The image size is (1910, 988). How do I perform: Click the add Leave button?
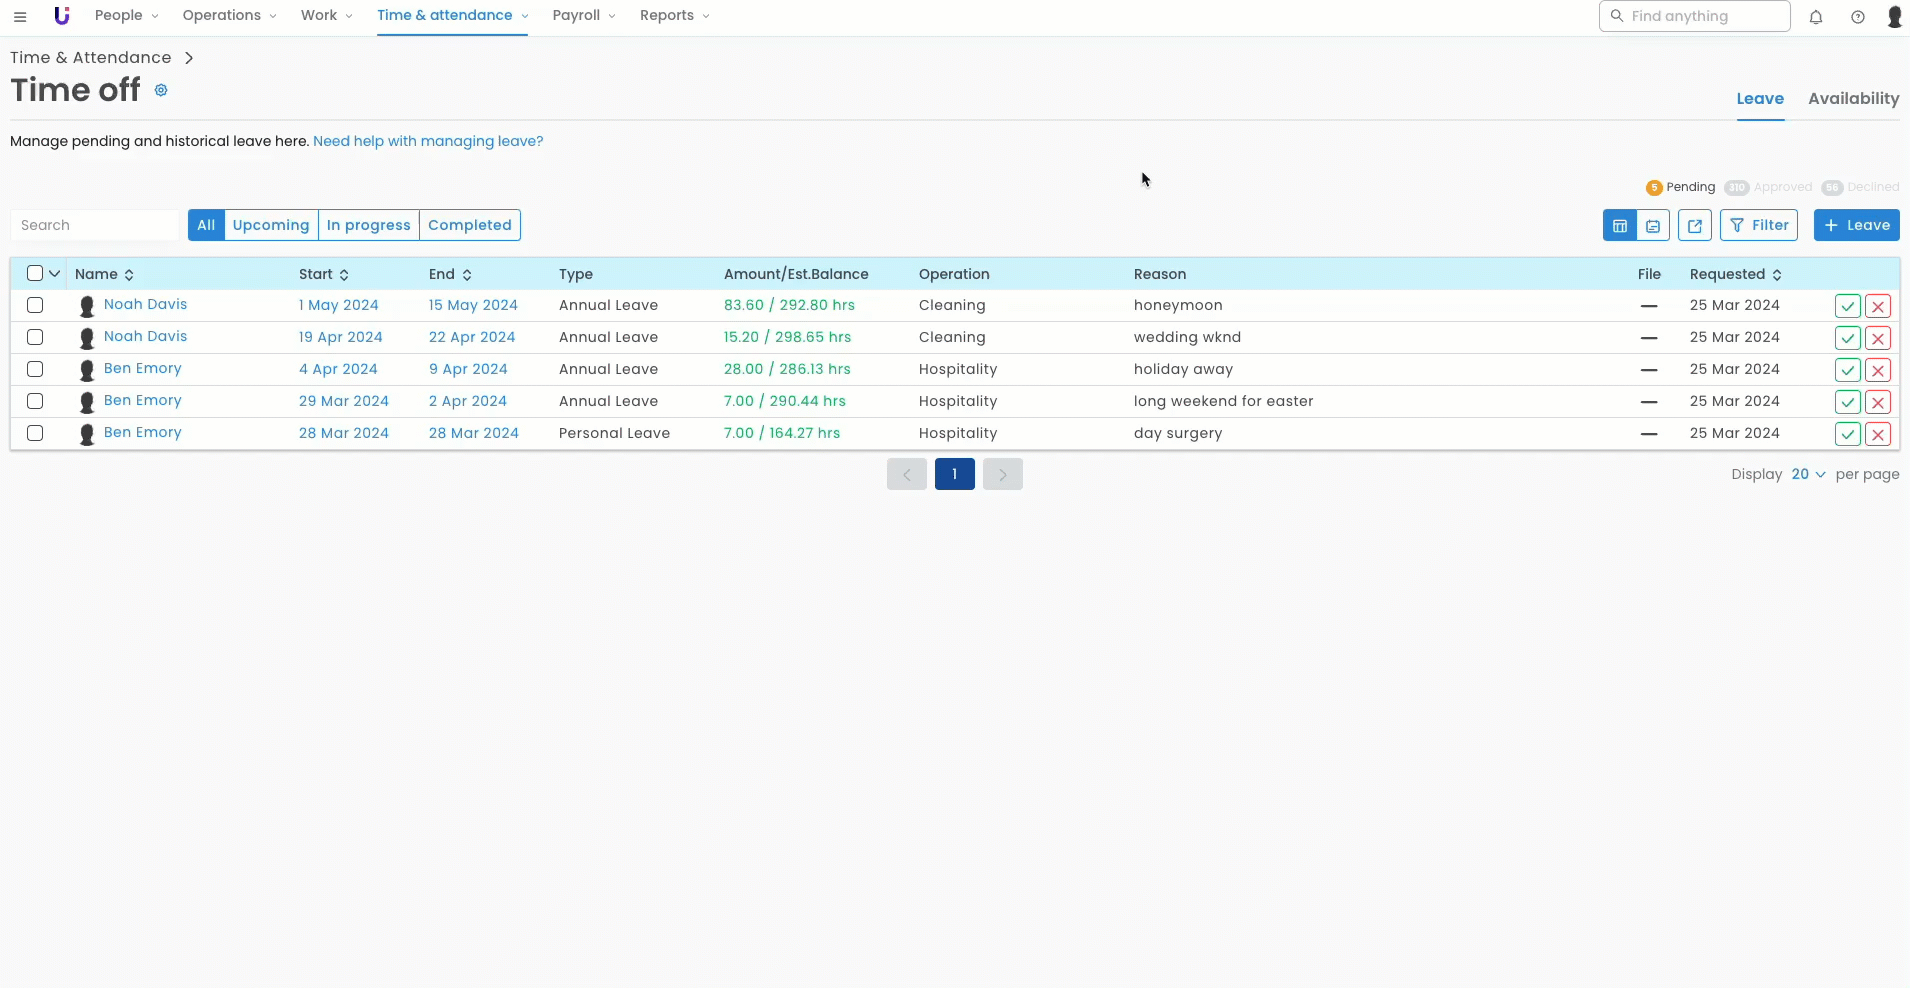coord(1856,226)
